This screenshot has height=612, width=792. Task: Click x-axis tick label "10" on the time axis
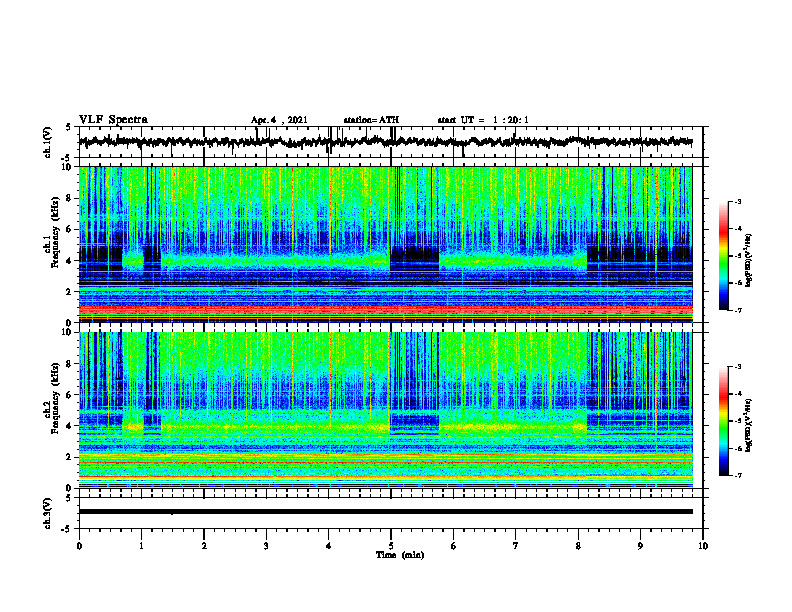(703, 546)
